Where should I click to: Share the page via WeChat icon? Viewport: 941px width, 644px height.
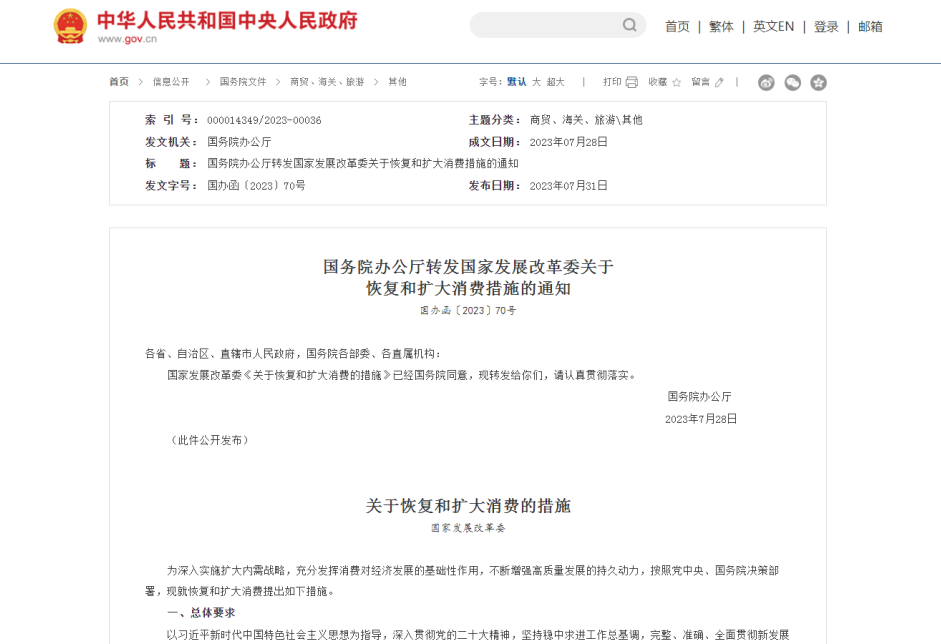click(x=792, y=83)
